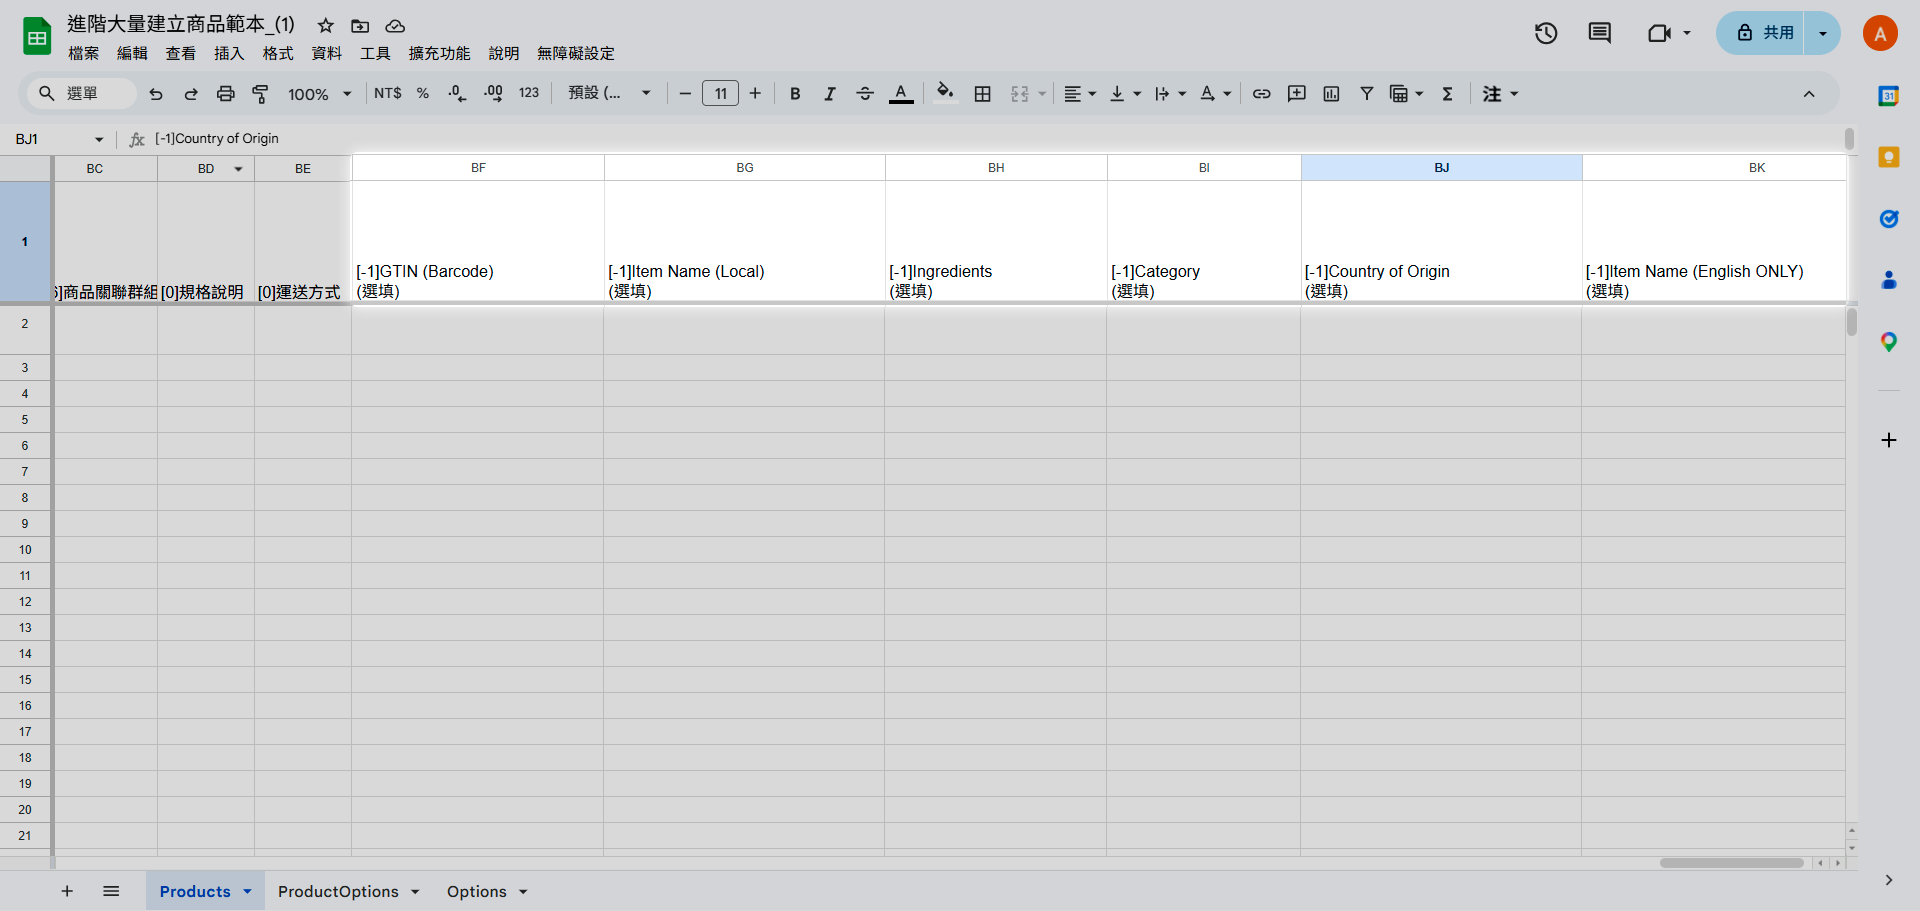Screen dimensions: 1920x911
Task: Pick a text color
Action: tap(901, 94)
